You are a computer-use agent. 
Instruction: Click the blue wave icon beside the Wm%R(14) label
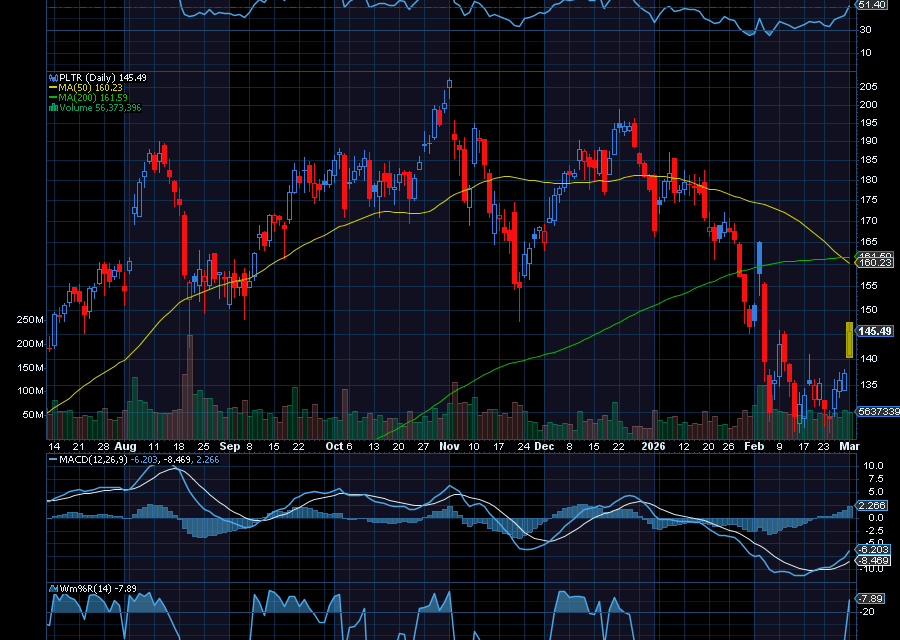pyautogui.click(x=54, y=588)
